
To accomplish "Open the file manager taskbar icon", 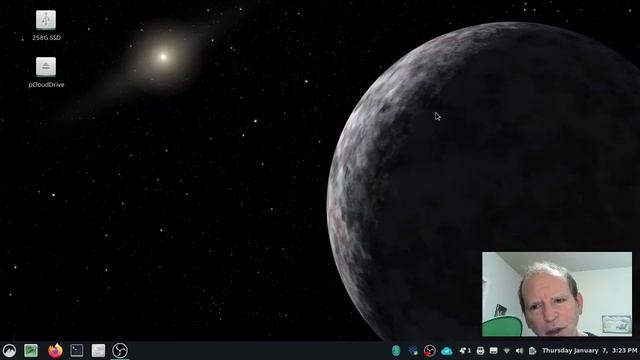I will (x=98, y=351).
